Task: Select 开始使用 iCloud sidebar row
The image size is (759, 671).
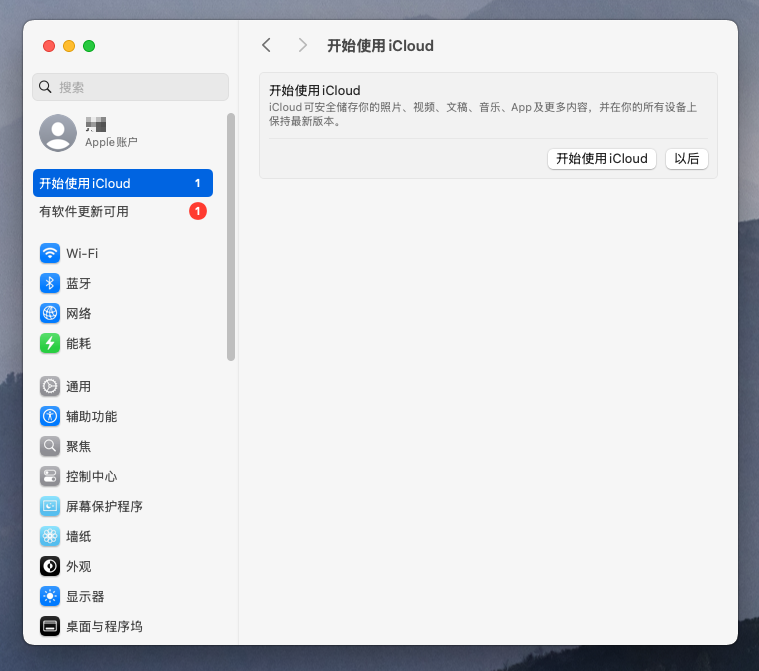Action: coord(123,183)
